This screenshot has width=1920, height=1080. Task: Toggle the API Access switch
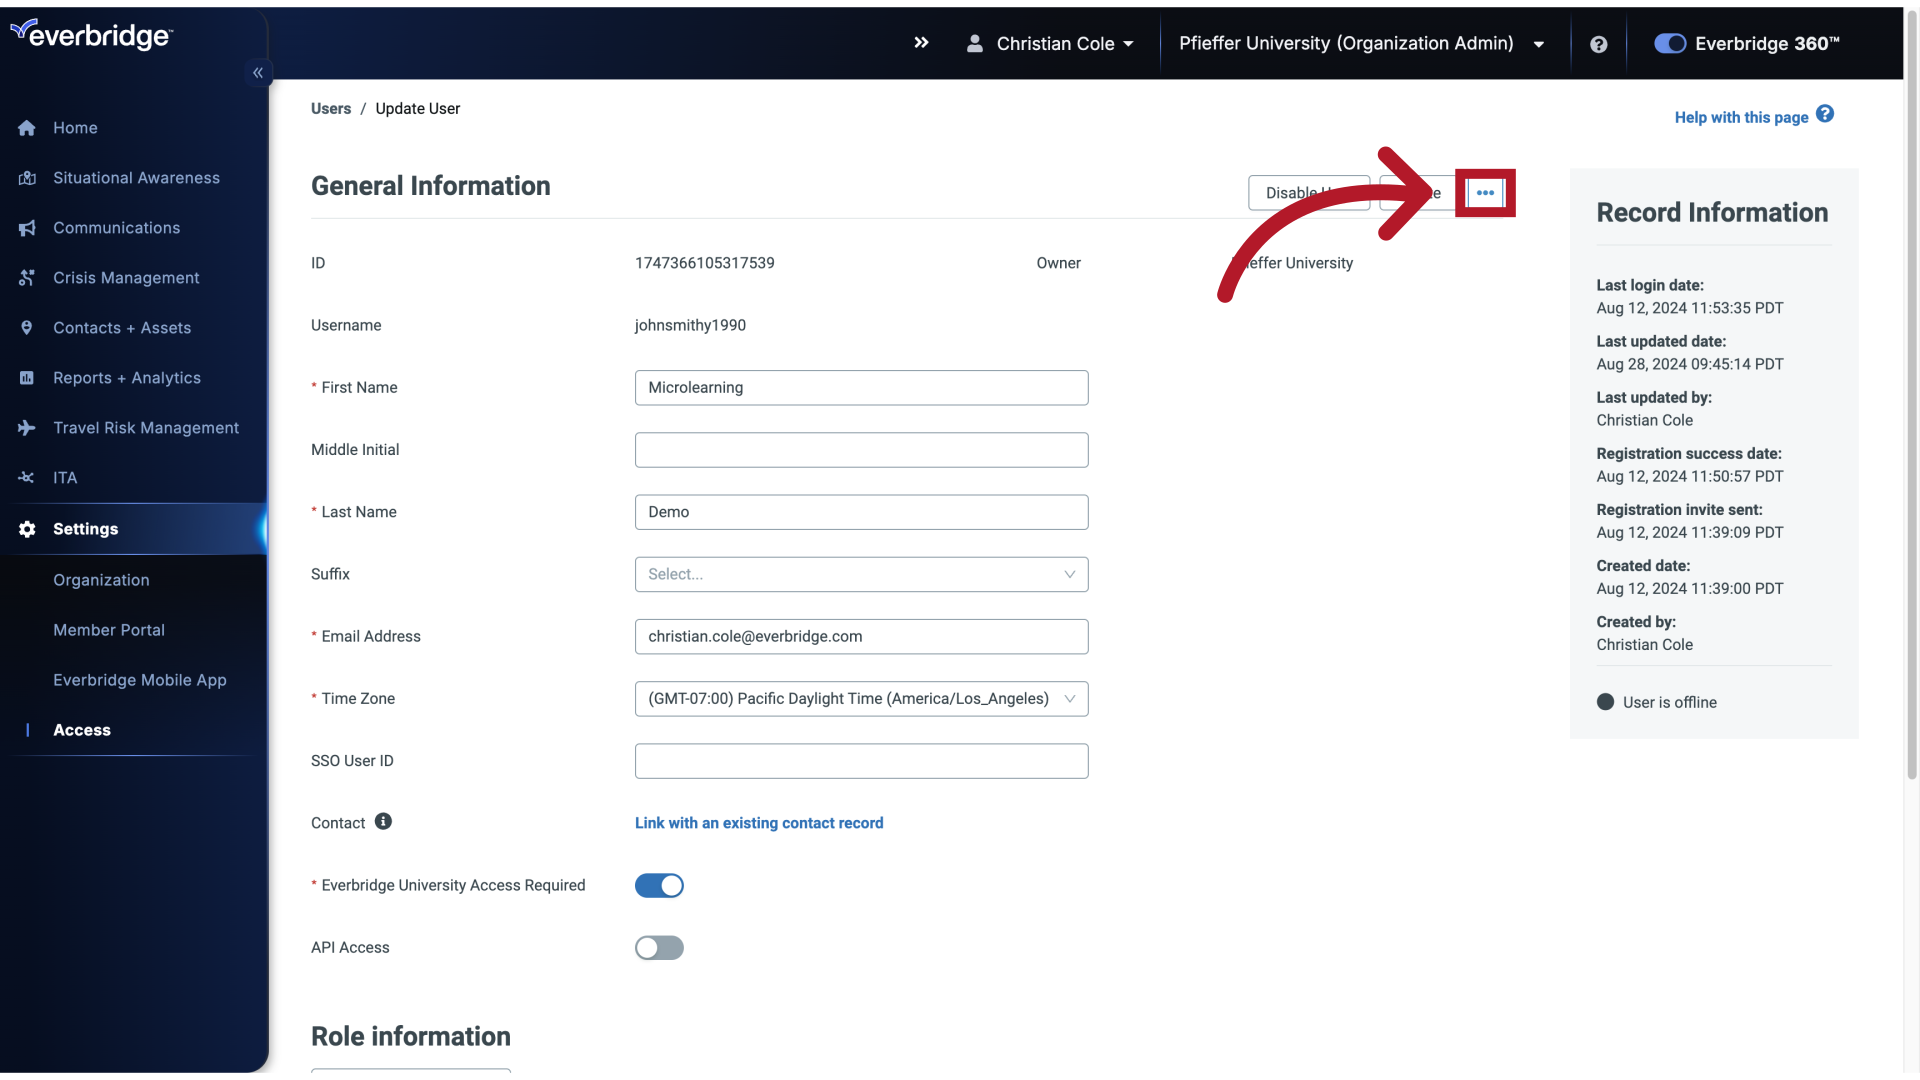pos(659,947)
